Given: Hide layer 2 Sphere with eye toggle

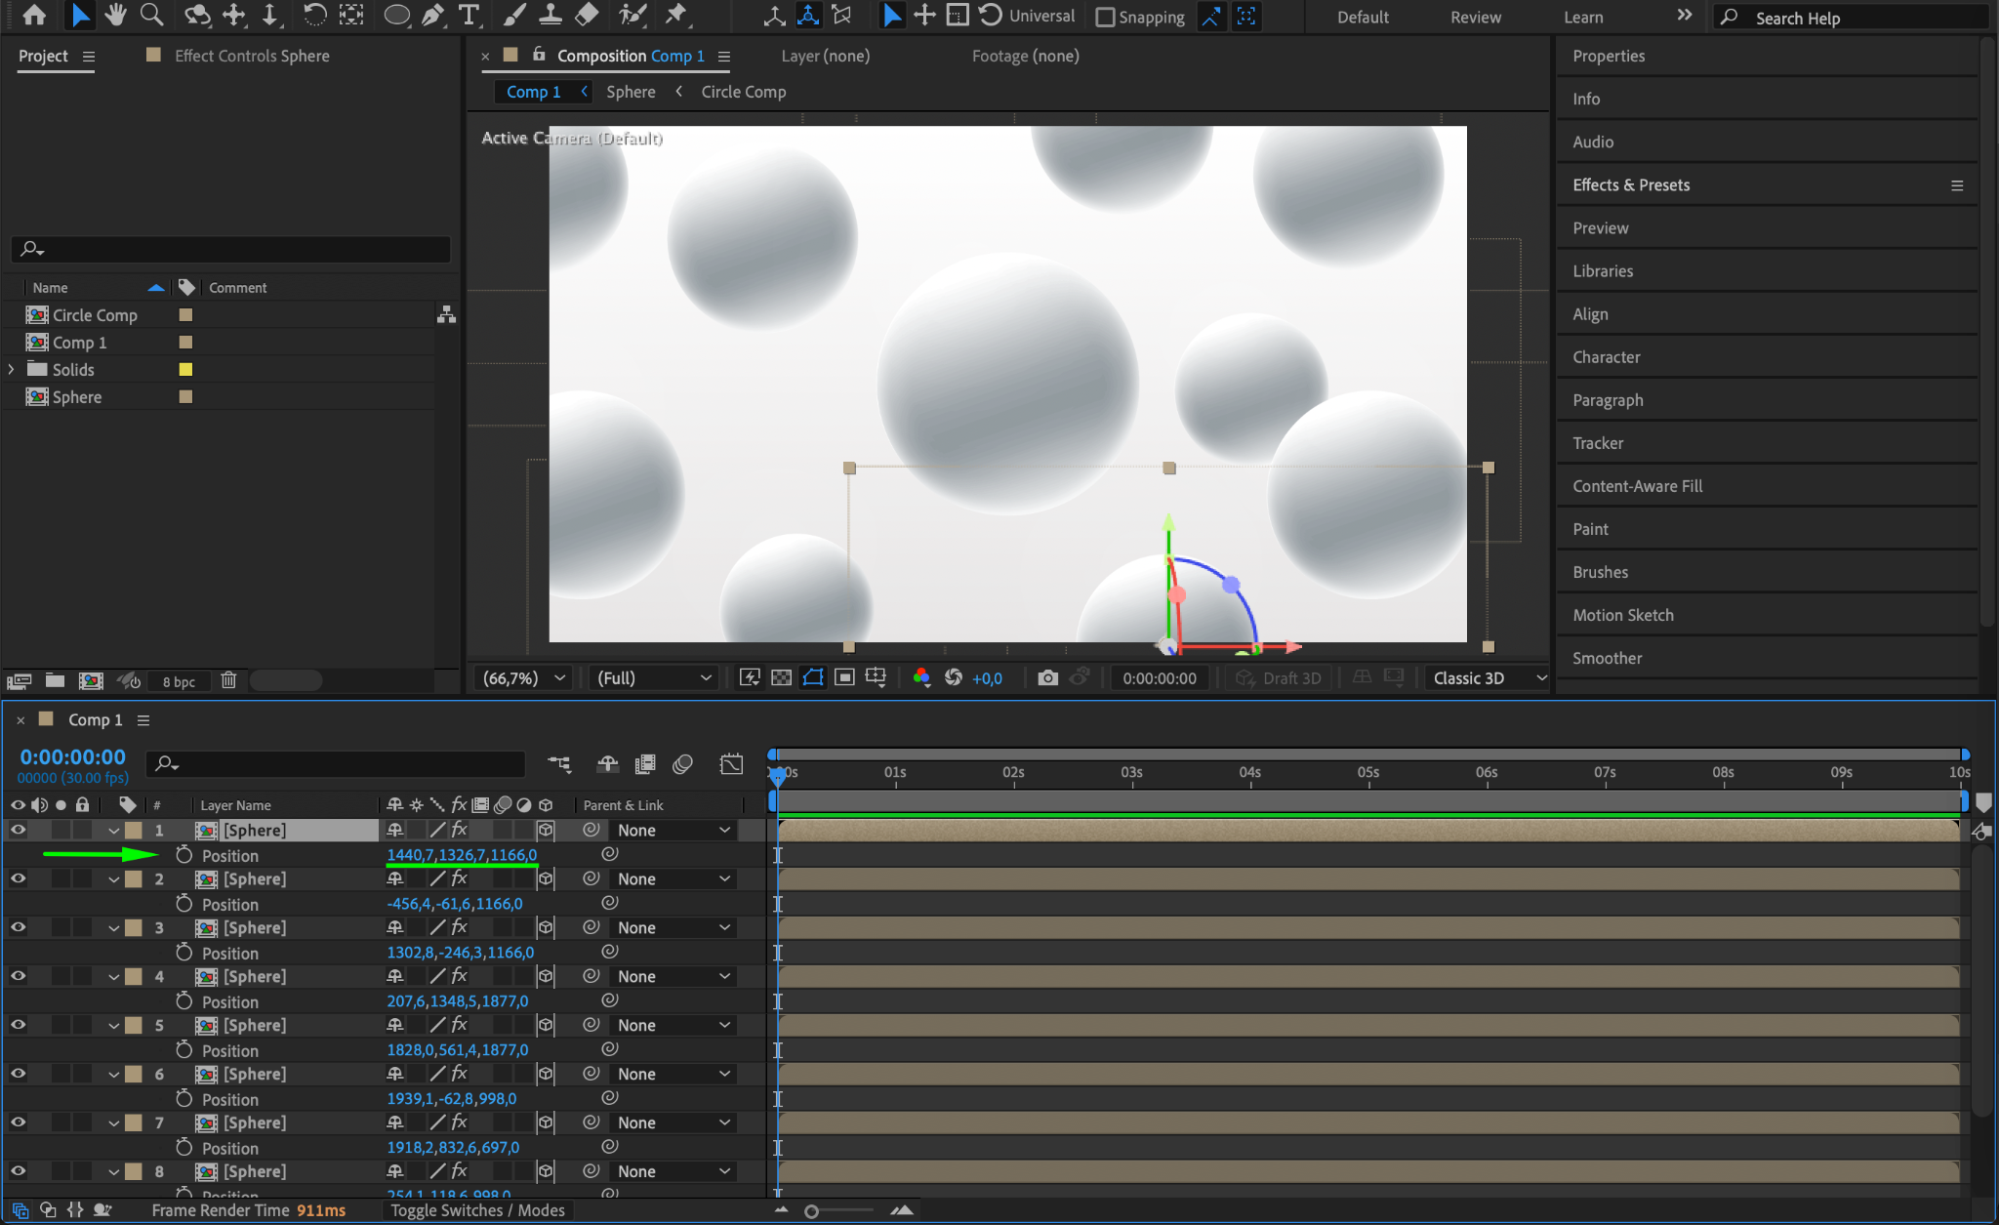Looking at the screenshot, I should (x=18, y=878).
